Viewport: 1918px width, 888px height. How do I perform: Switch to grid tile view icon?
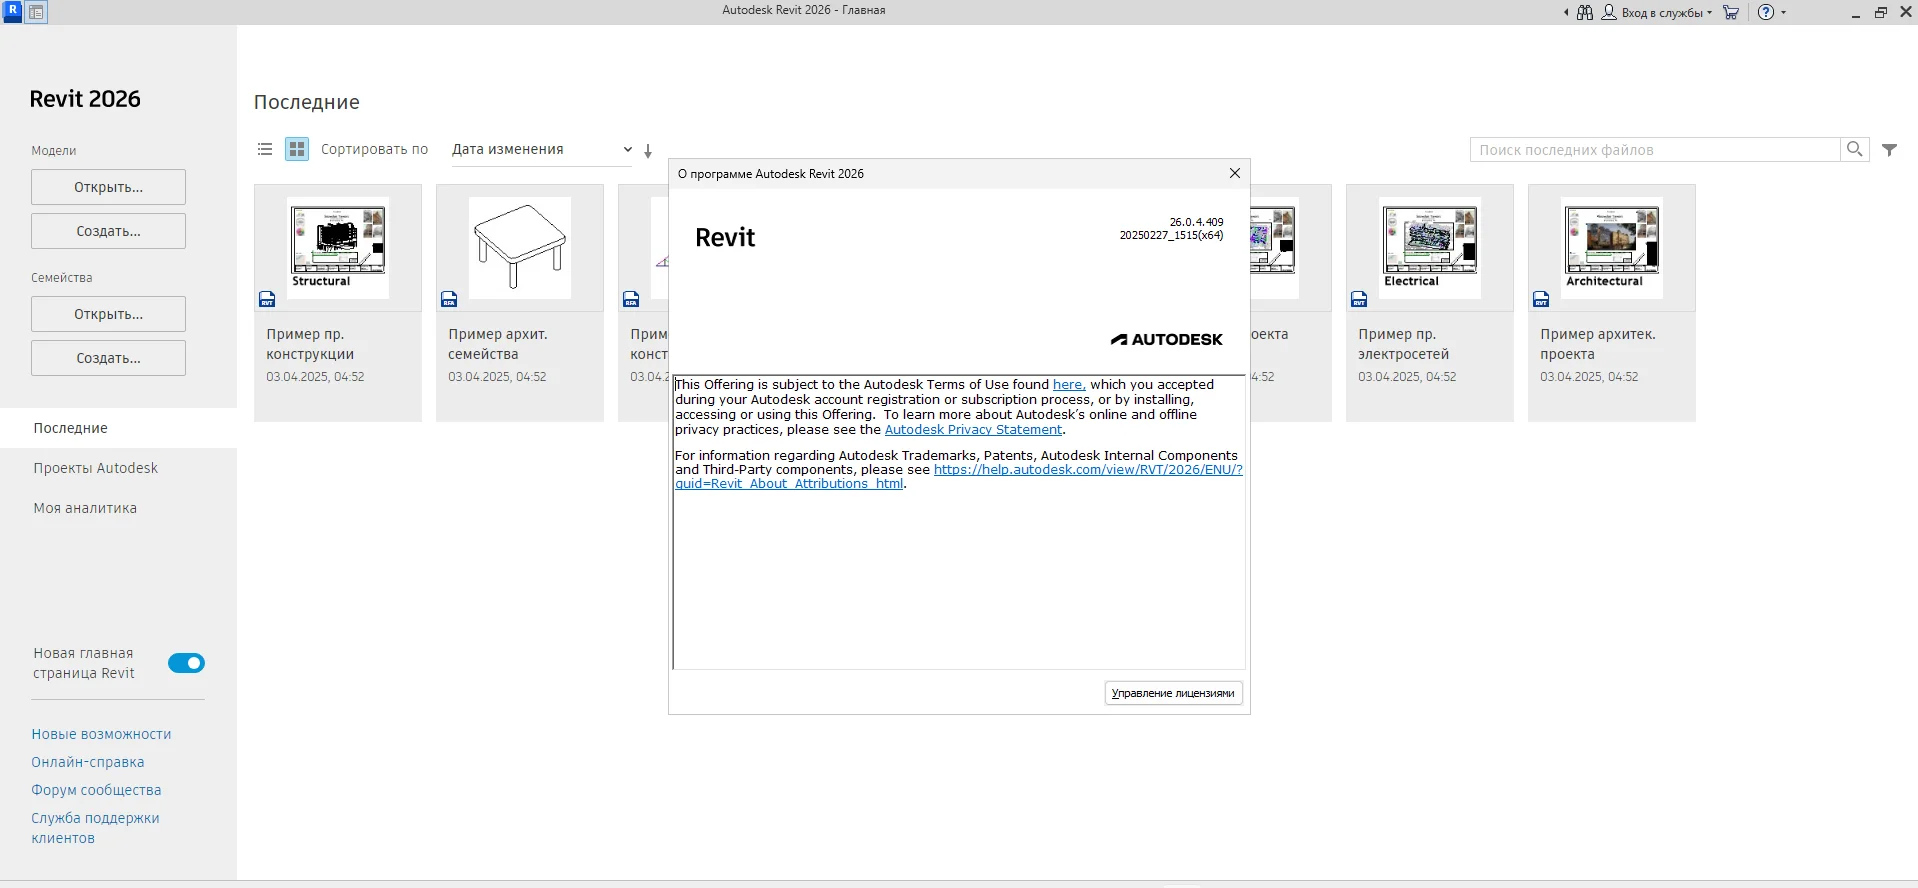click(297, 149)
